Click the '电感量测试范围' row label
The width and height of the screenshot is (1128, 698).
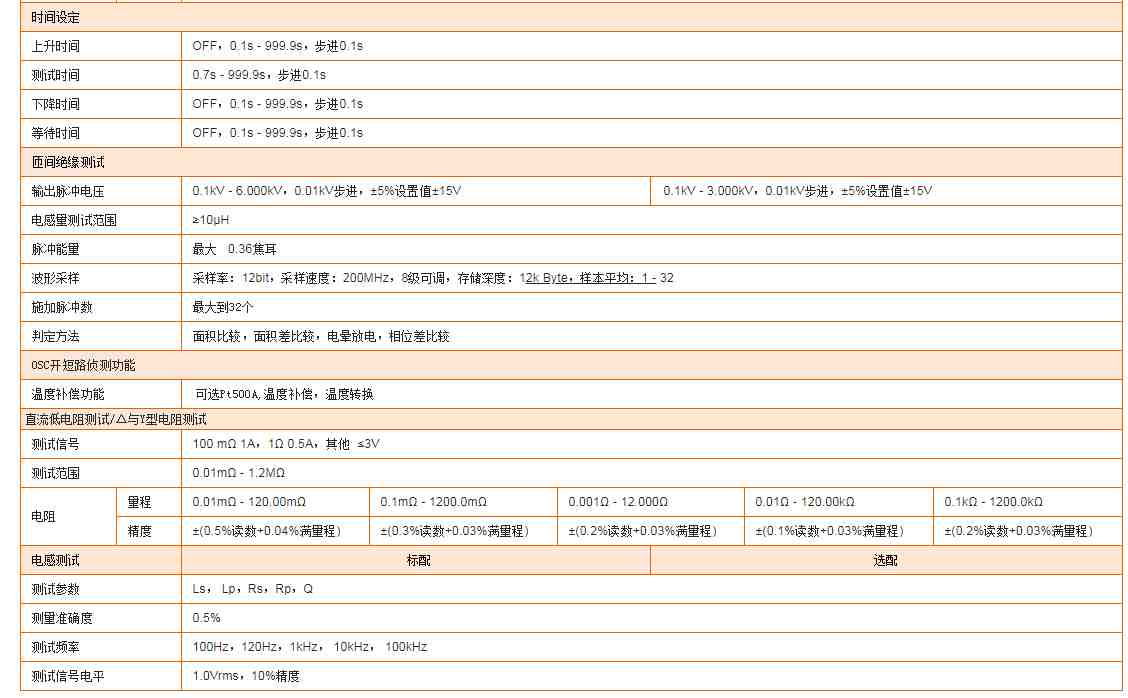click(x=74, y=220)
